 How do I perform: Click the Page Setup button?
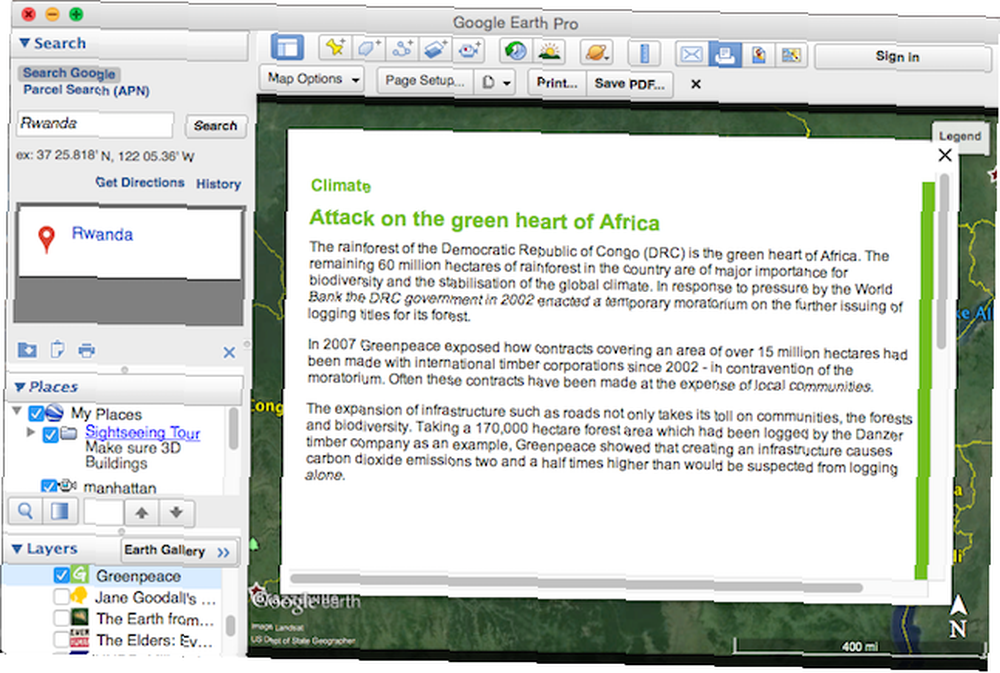[425, 81]
